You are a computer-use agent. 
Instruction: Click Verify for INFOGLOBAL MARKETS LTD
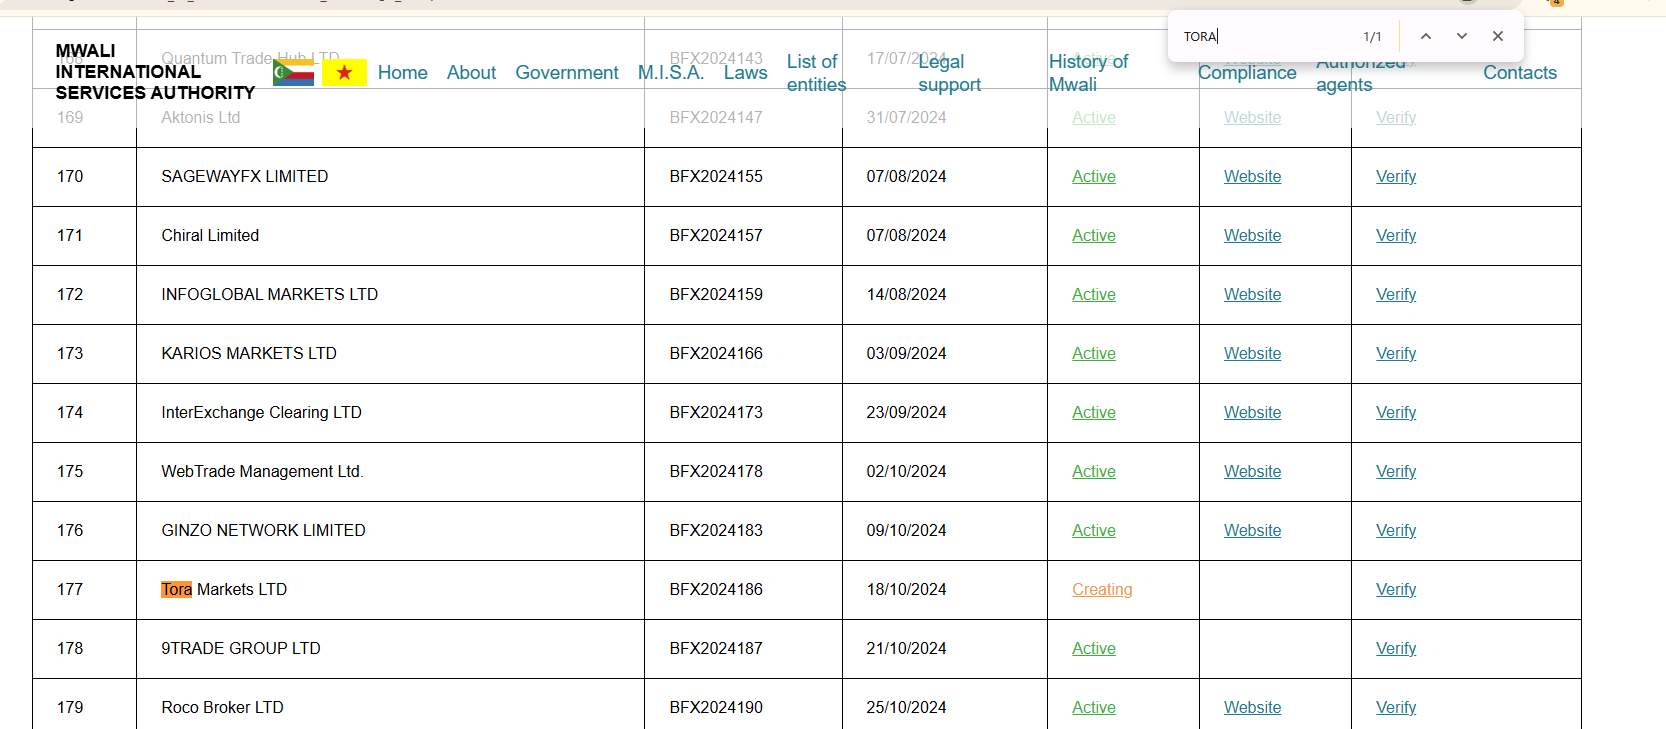click(1396, 295)
